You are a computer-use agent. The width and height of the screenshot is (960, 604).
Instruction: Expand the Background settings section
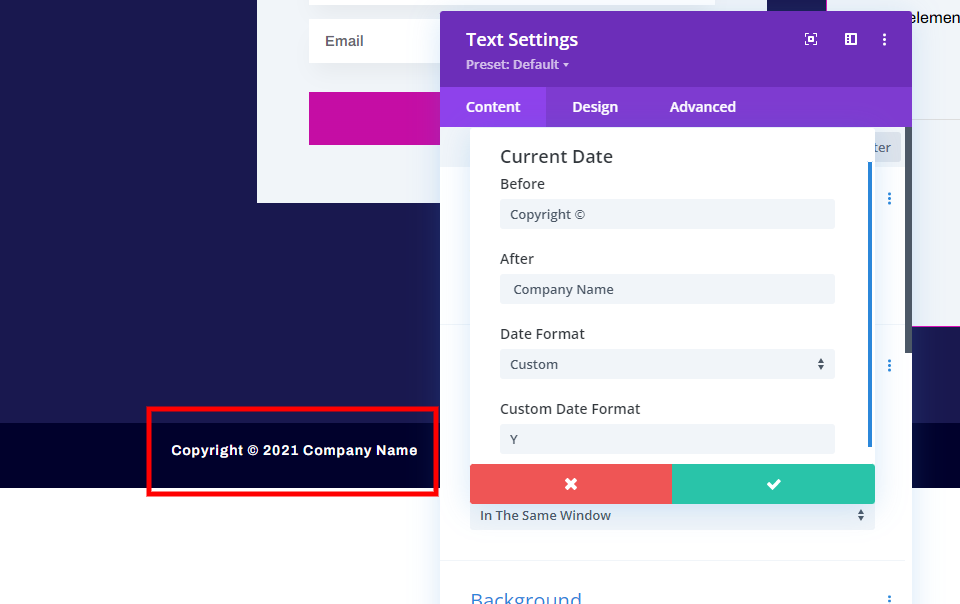pyautogui.click(x=526, y=598)
